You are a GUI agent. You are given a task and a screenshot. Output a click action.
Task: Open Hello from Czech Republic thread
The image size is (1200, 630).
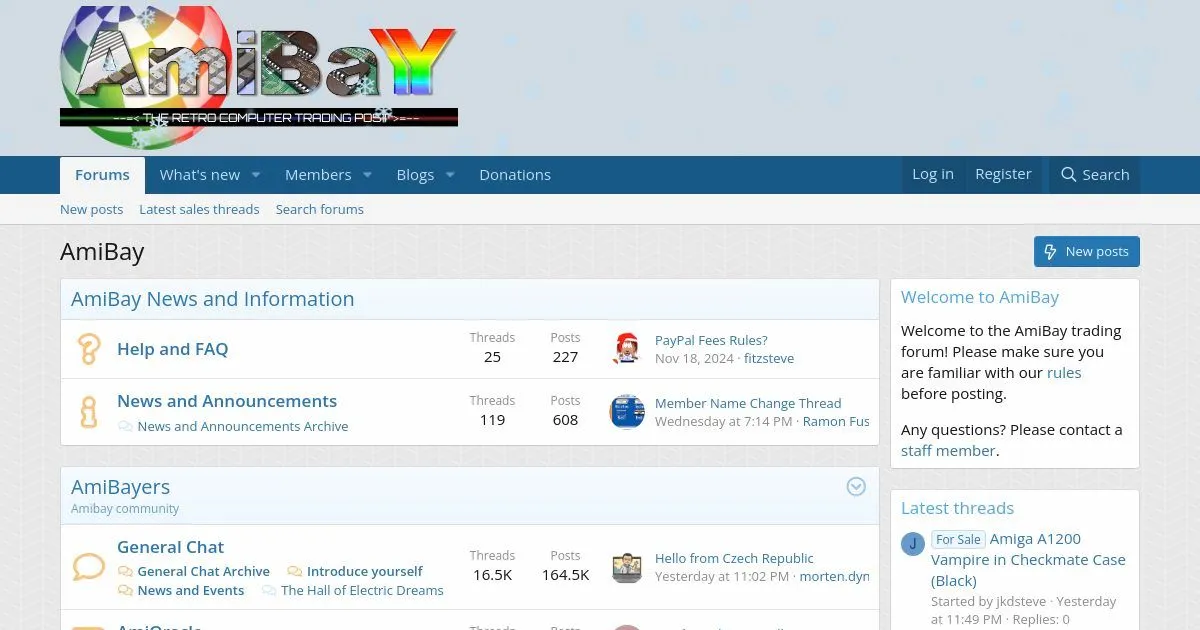coord(734,558)
